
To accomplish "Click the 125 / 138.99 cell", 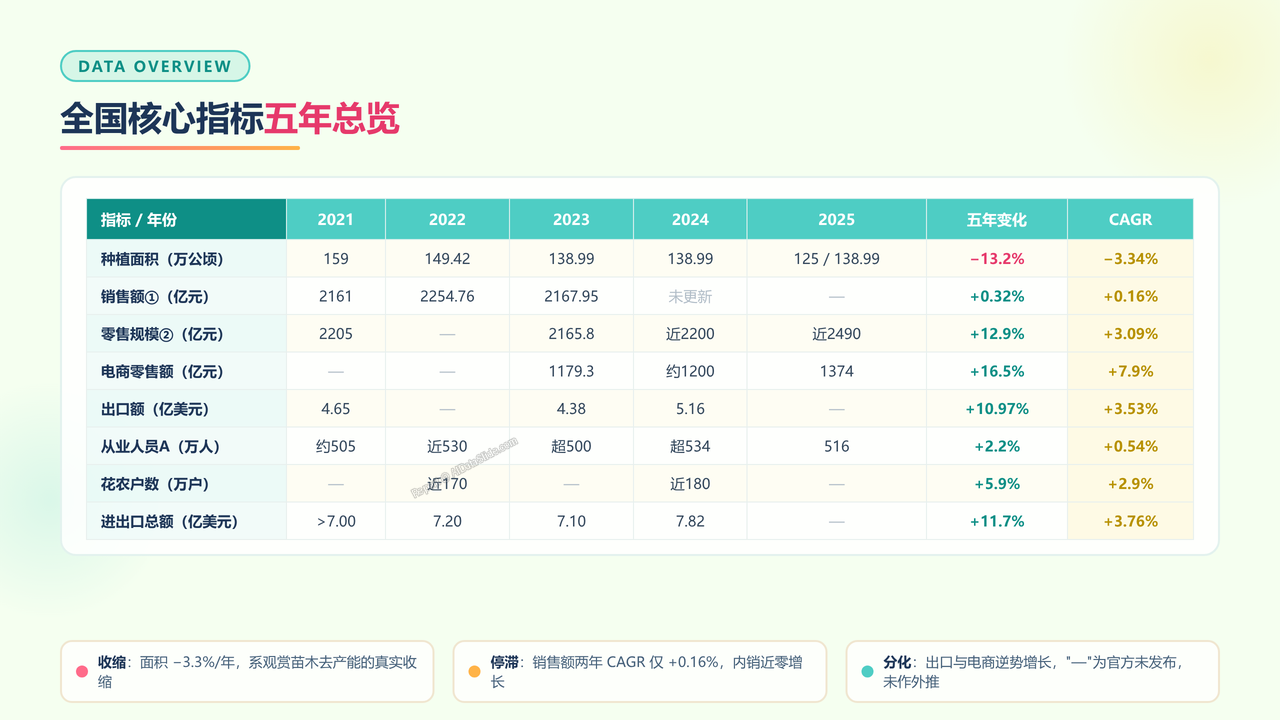I will [x=837, y=259].
